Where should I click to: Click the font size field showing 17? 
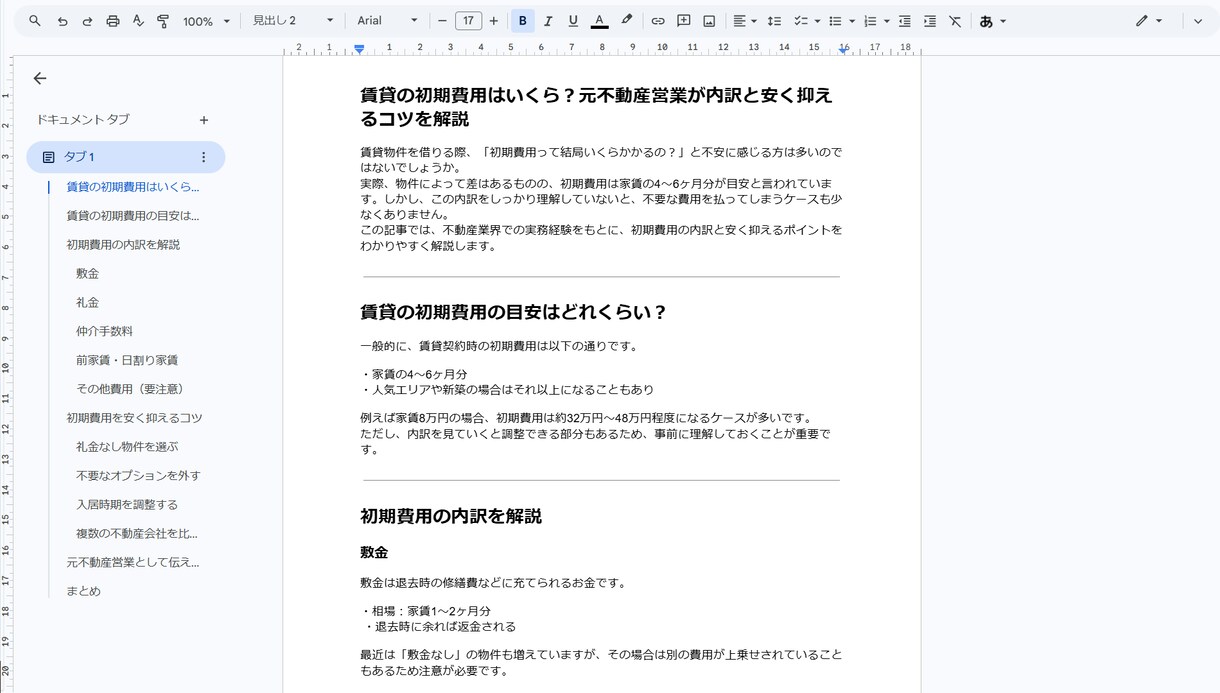[468, 21]
